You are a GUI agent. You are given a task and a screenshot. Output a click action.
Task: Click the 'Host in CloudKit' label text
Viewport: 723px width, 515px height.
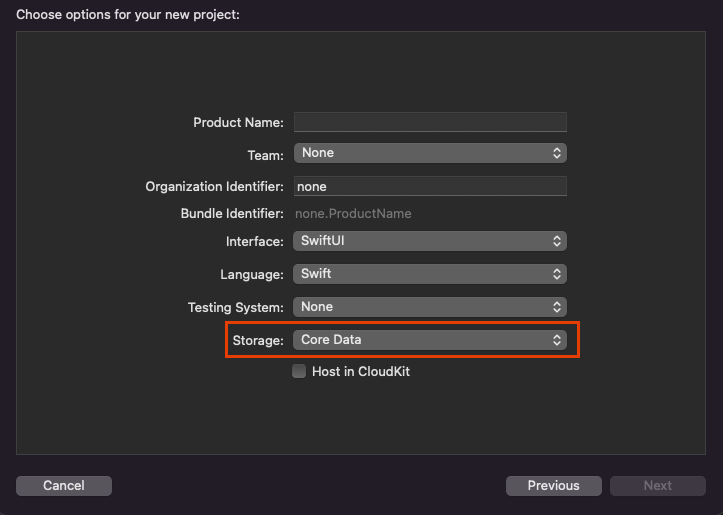[x=361, y=371]
